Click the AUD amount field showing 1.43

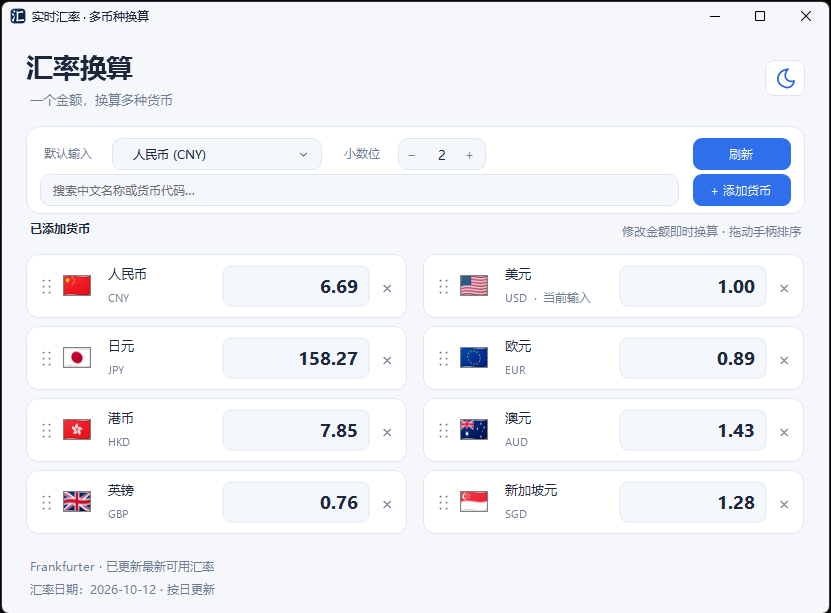[x=693, y=430]
